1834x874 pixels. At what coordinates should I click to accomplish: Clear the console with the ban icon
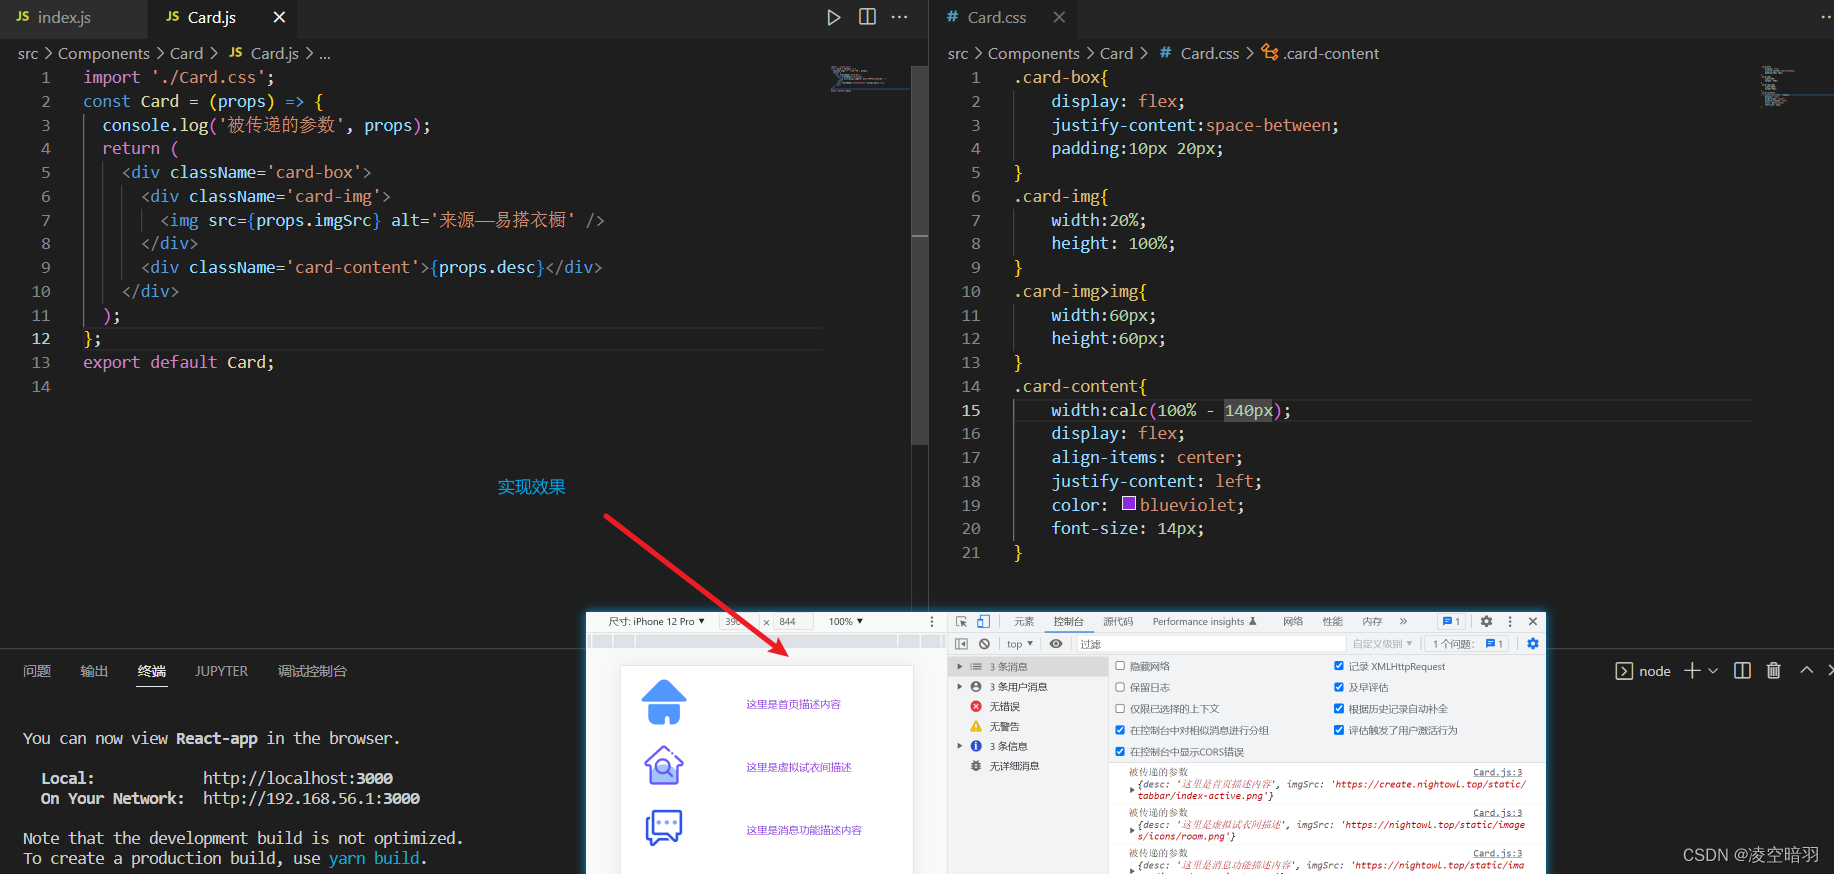(984, 644)
